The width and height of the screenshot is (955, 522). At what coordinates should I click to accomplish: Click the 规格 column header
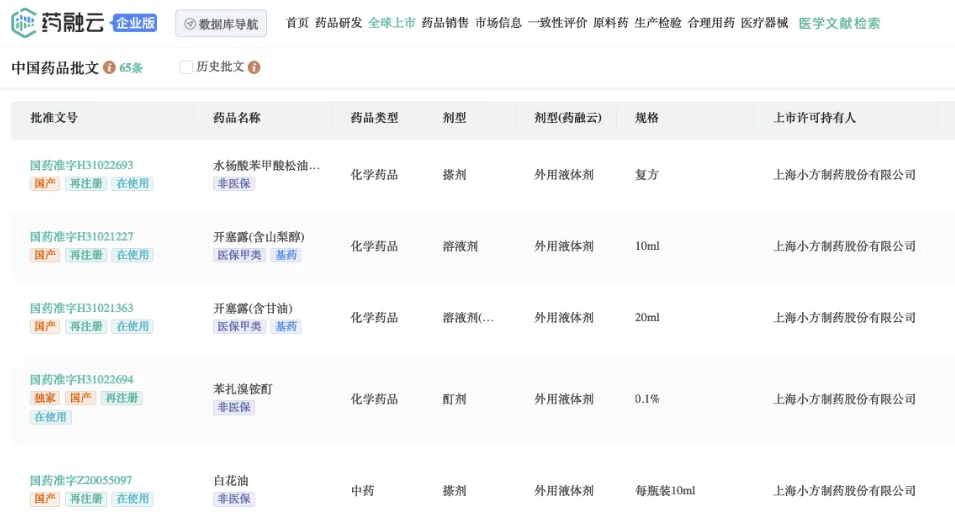tap(647, 118)
